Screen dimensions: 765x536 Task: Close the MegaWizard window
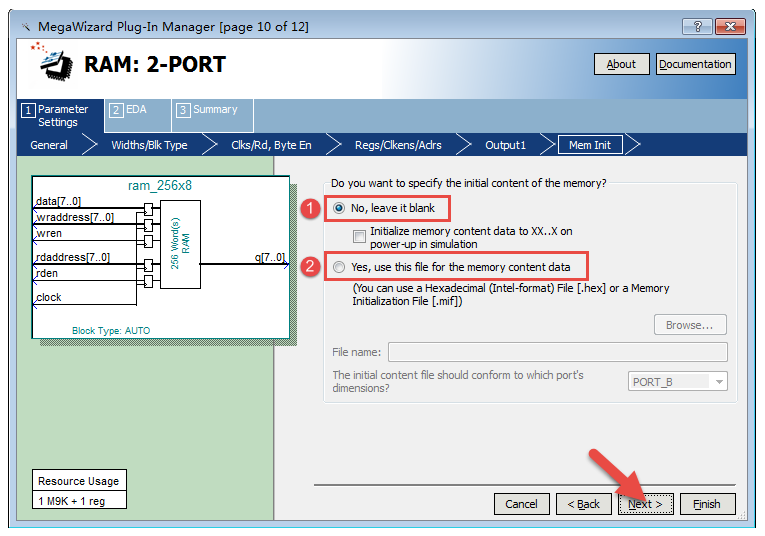pyautogui.click(x=730, y=26)
